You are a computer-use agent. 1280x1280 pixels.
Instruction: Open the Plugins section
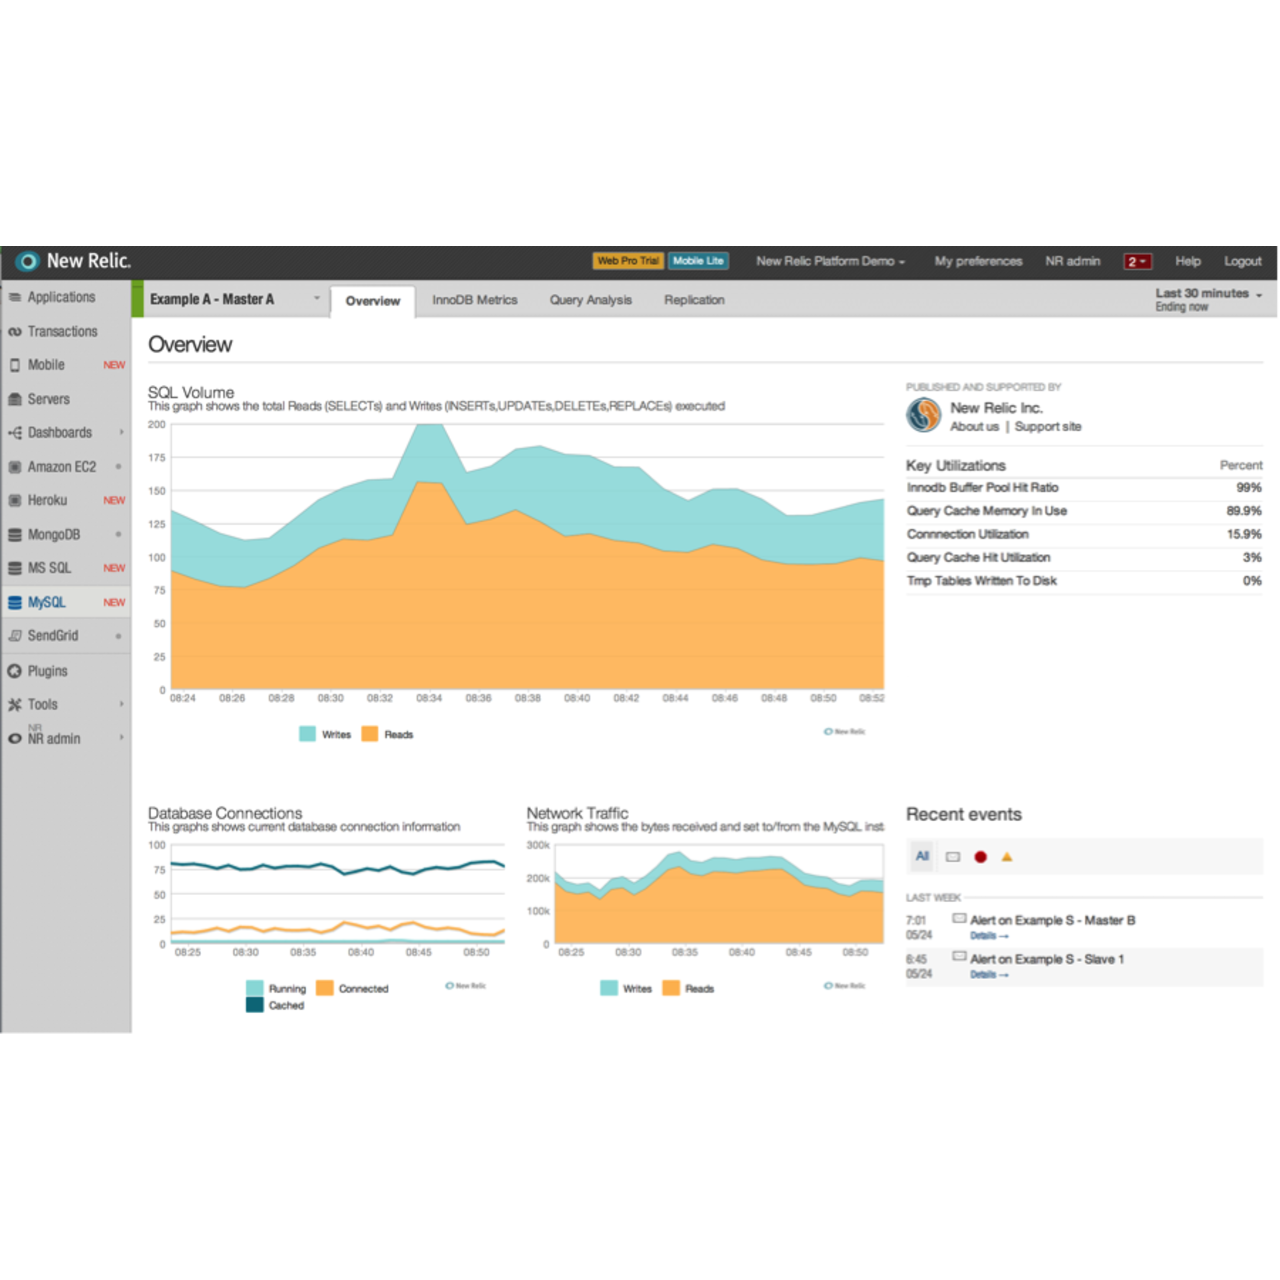point(46,671)
